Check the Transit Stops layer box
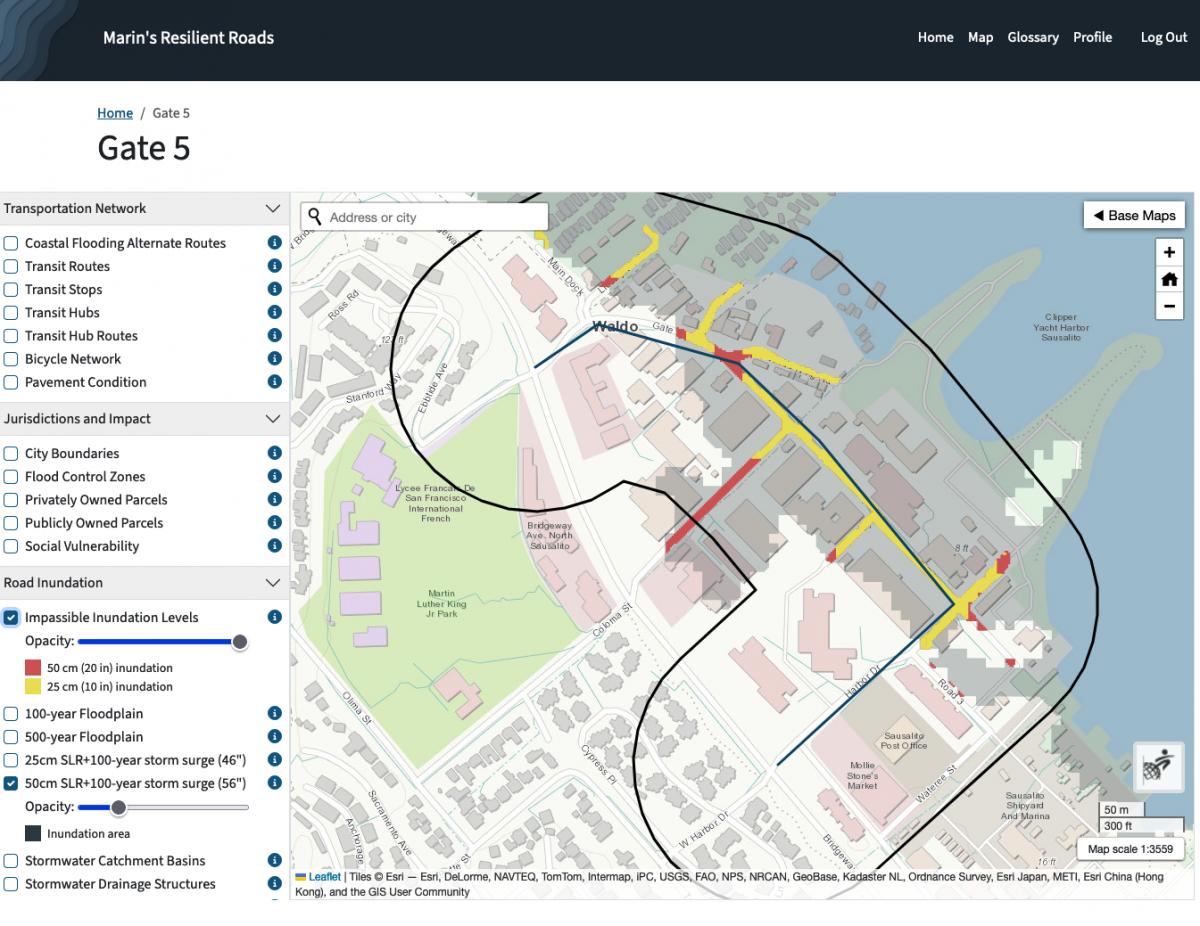This screenshot has height=926, width=1200. 11,289
